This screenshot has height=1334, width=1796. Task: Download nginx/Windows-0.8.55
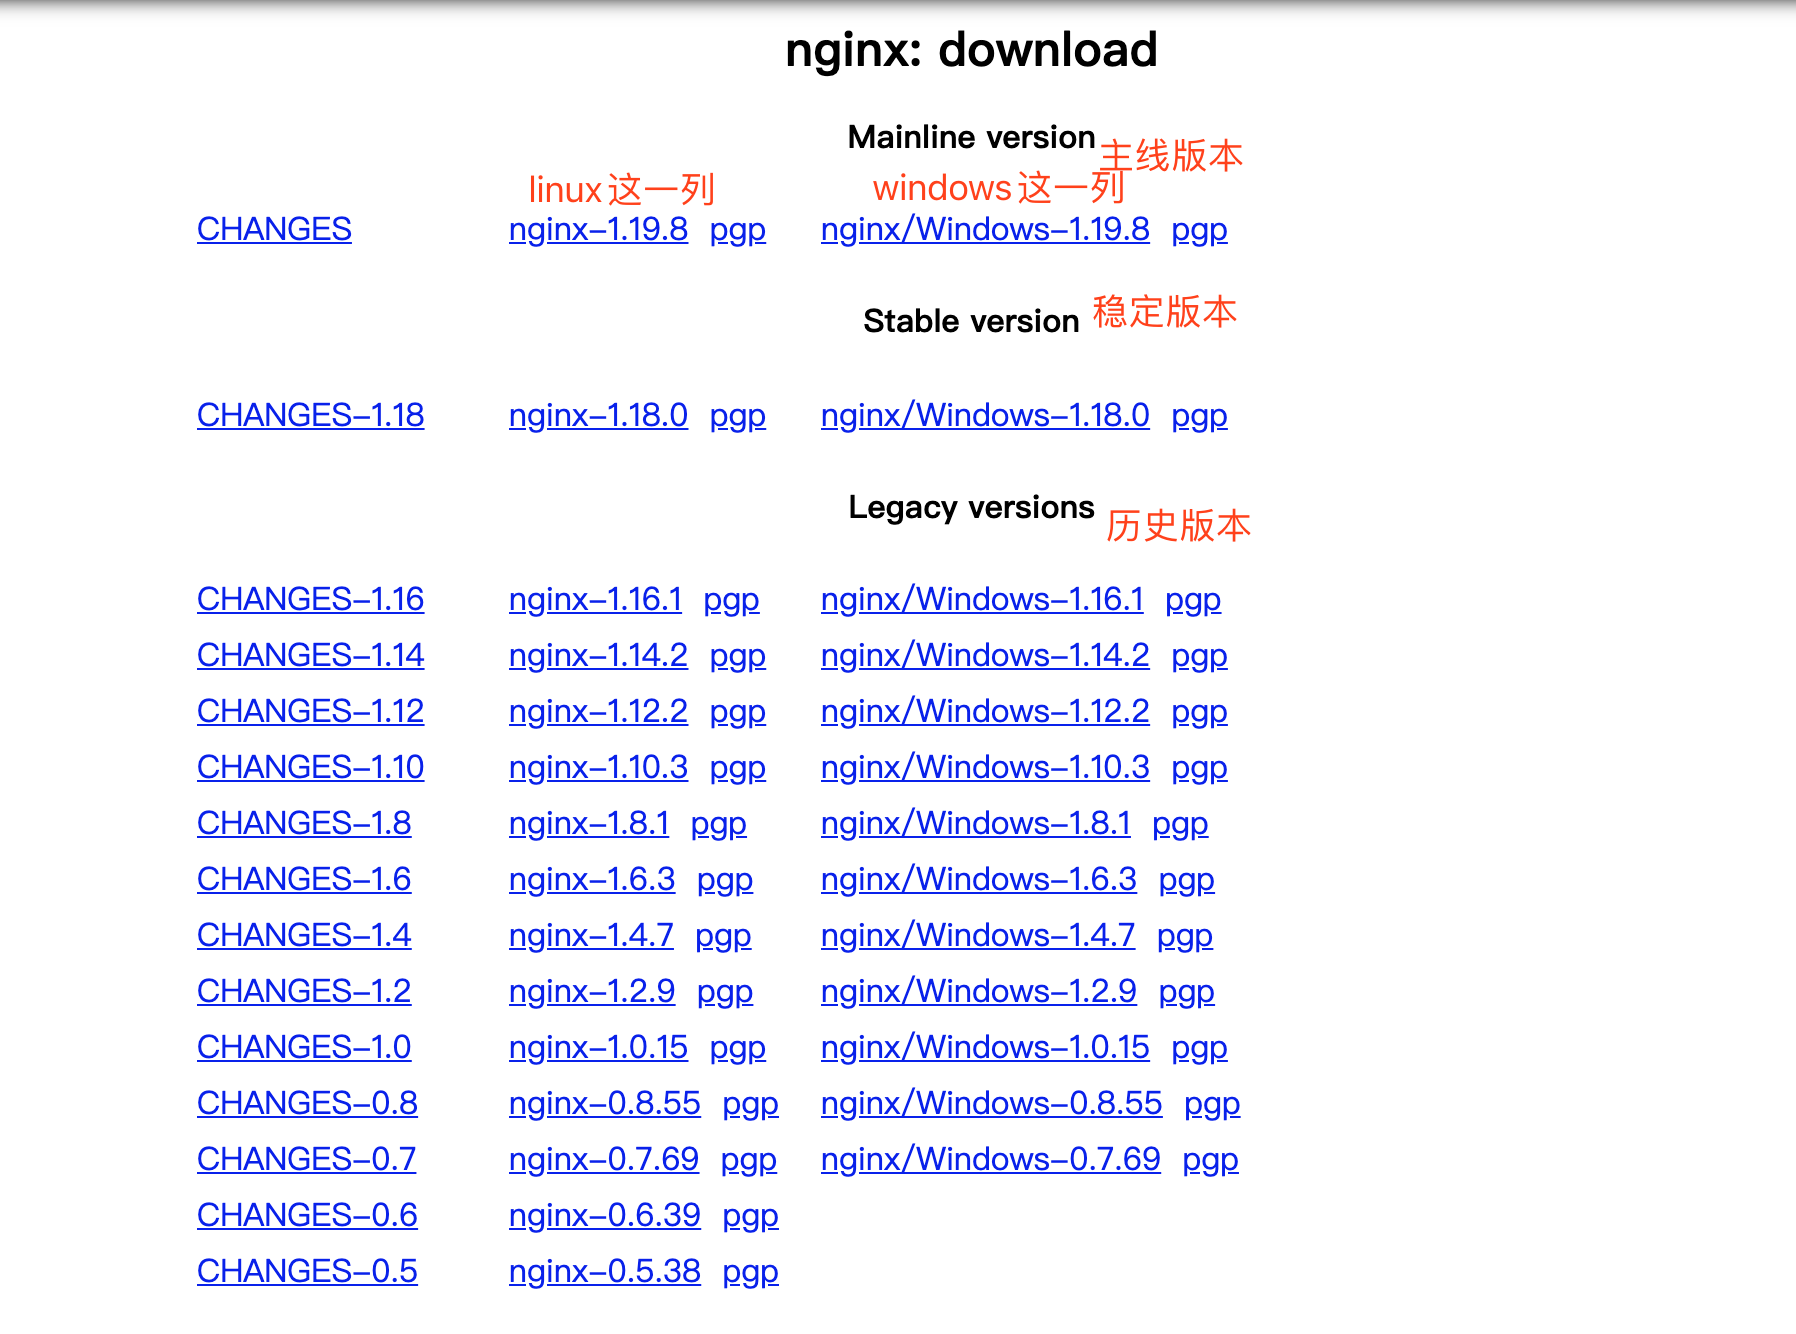(x=992, y=1103)
